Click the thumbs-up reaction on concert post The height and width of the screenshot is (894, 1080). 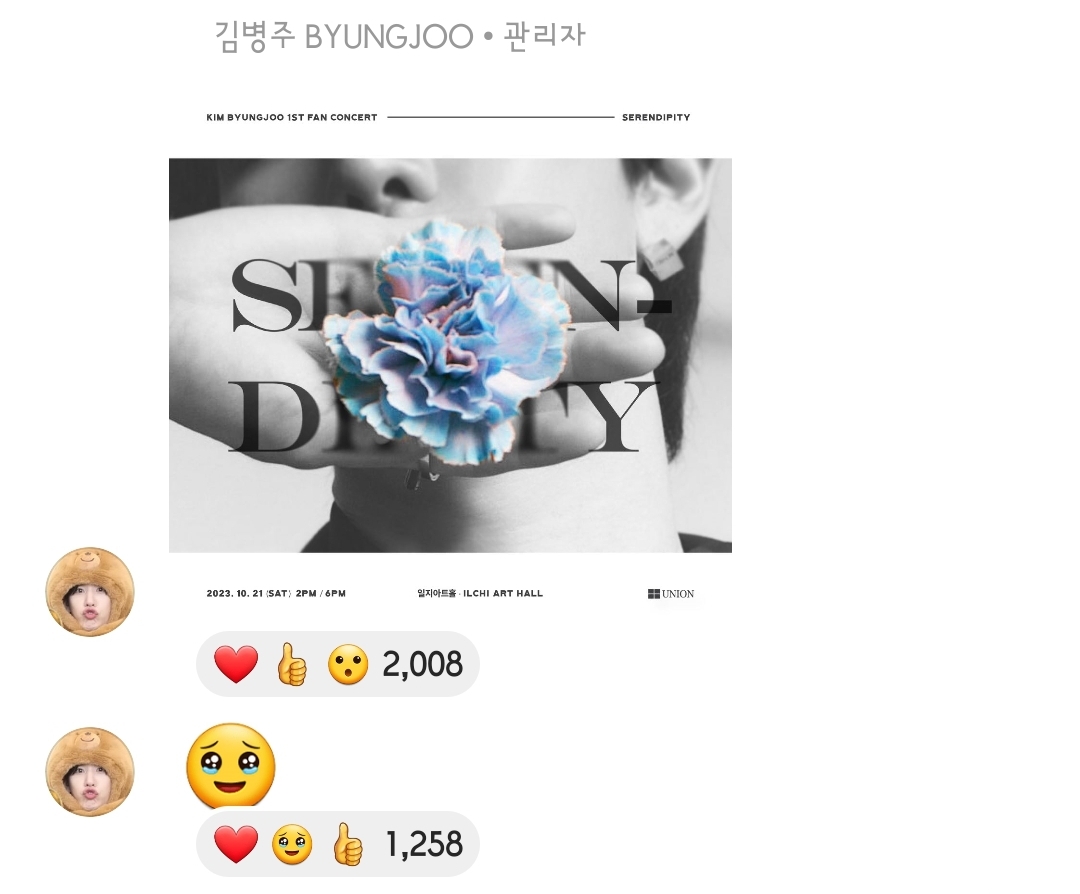(x=292, y=664)
